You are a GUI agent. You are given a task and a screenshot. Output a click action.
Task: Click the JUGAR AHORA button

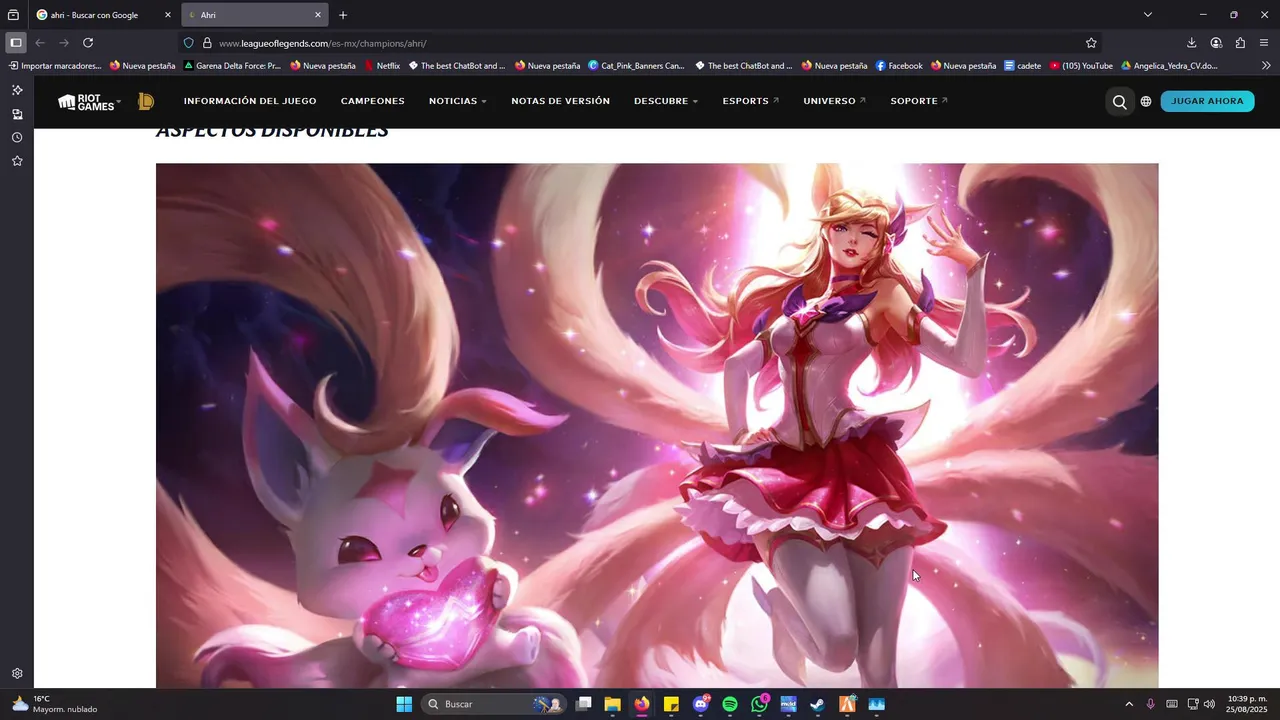coord(1207,101)
